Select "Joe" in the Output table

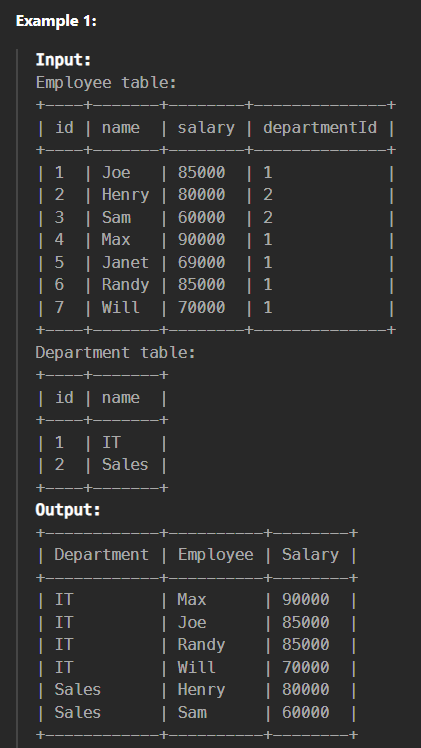click(192, 622)
